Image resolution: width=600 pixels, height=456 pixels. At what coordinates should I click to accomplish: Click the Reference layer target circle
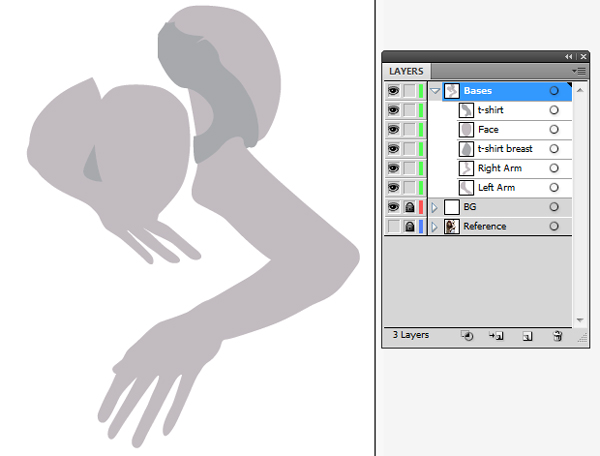554,226
